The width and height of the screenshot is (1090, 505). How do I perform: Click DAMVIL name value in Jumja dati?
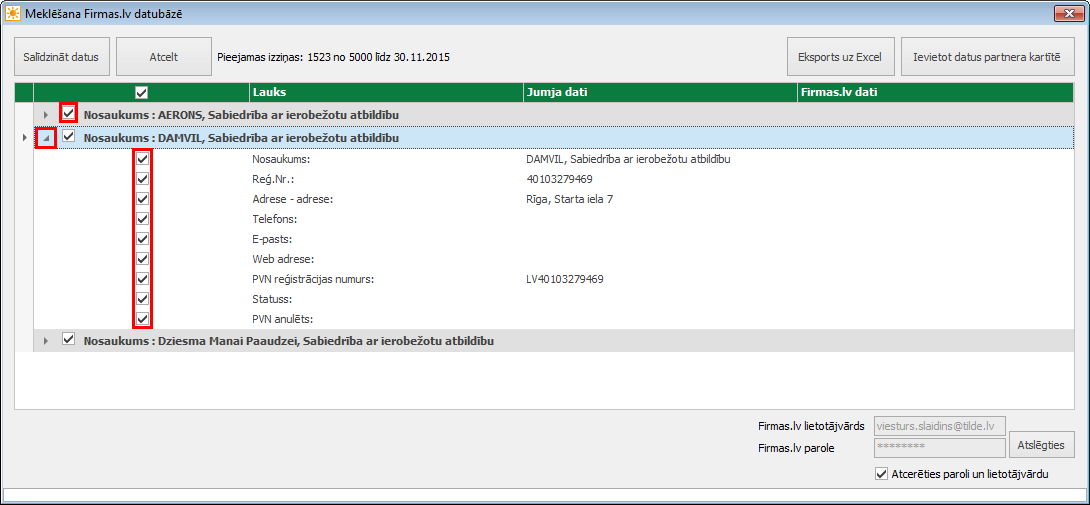[628, 159]
